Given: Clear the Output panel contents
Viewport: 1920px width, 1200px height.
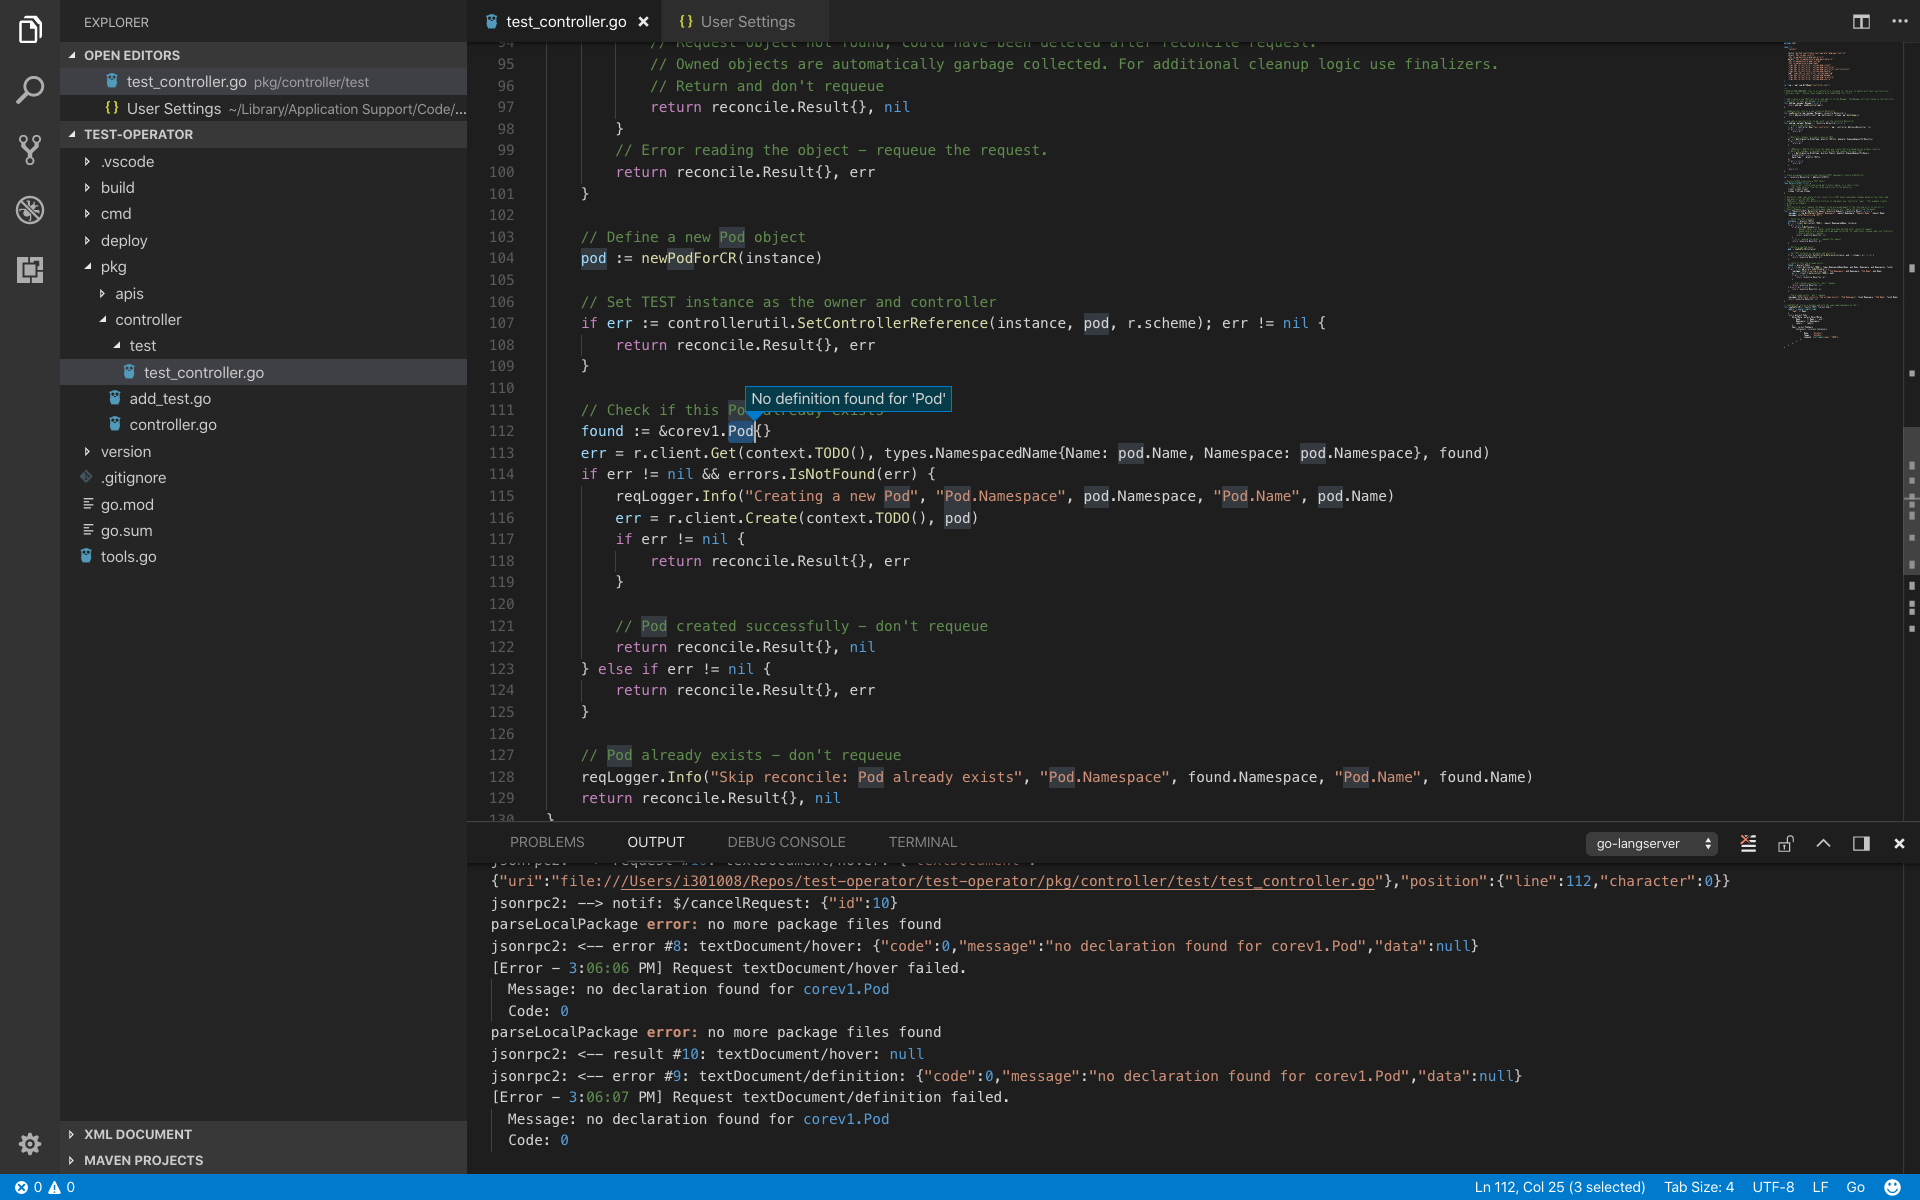Looking at the screenshot, I should pyautogui.click(x=1748, y=843).
